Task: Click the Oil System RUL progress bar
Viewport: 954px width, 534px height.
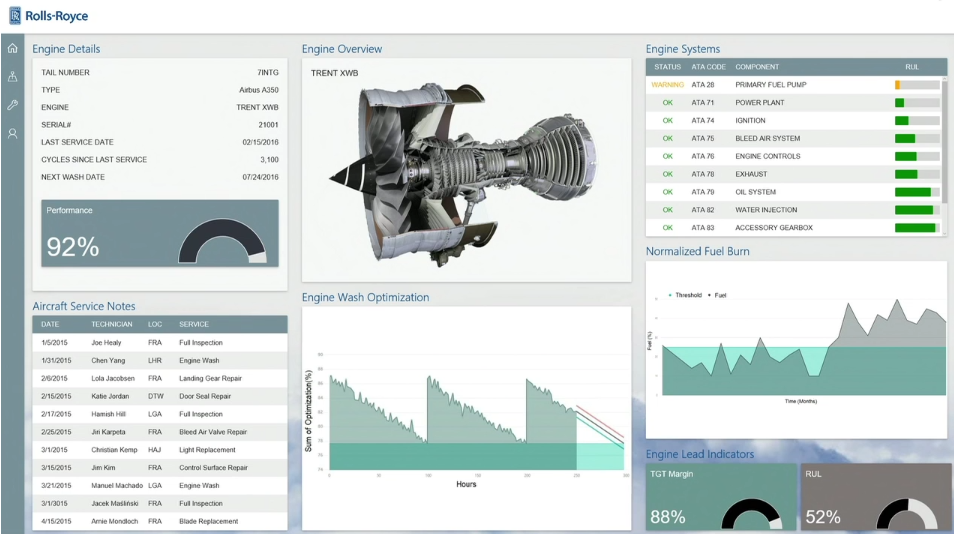Action: [x=916, y=192]
